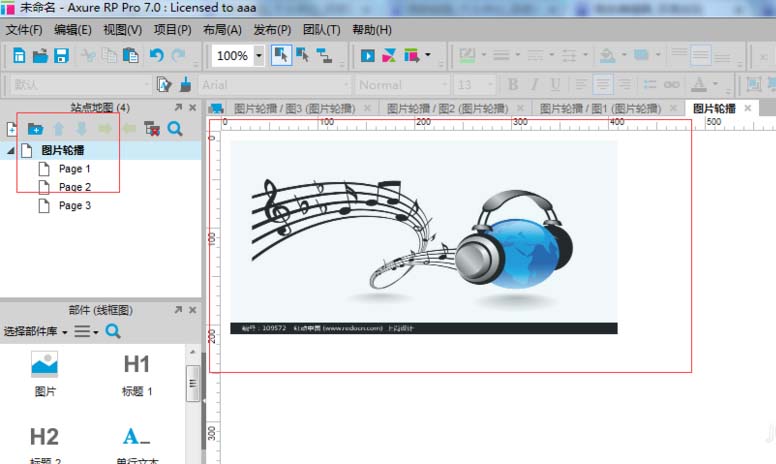
Task: Open the 100% zoom dropdown arrow
Action: [x=259, y=55]
